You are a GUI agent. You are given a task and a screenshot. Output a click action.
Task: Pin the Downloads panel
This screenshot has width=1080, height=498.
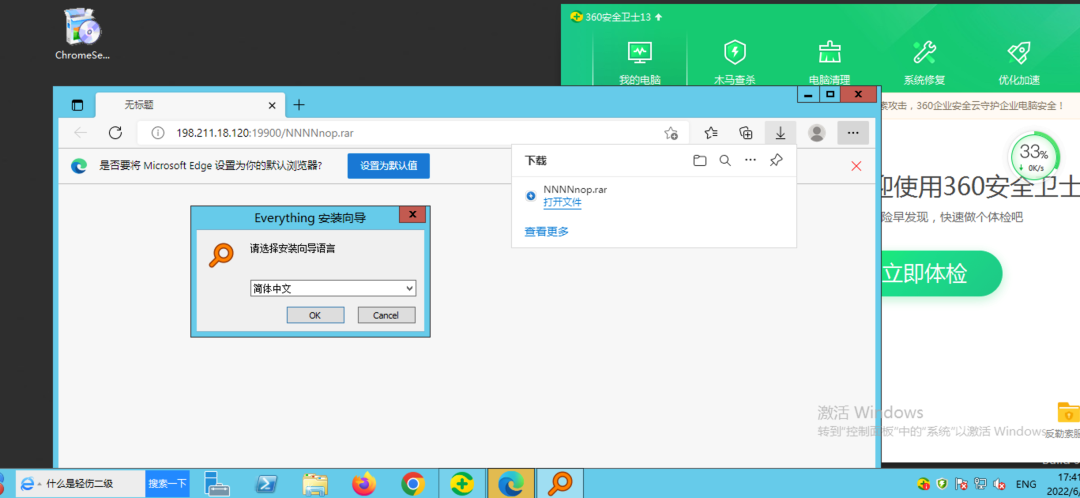tap(776, 160)
